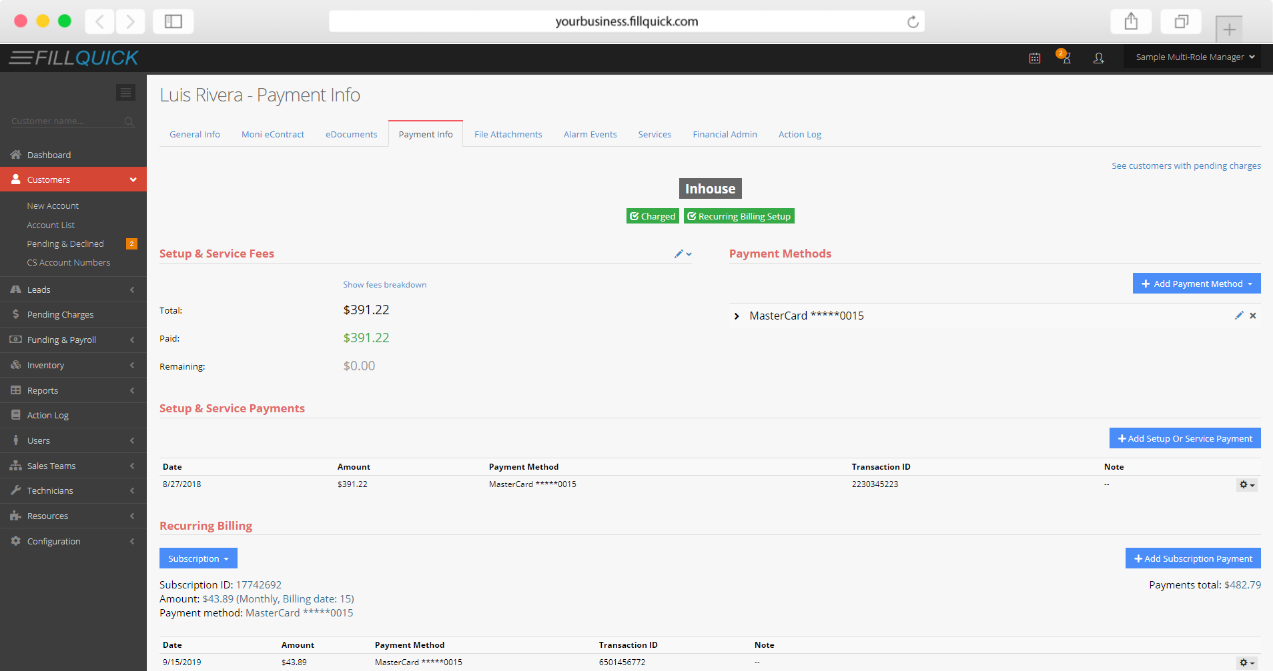Switch to the Financial Admin tab
The height and width of the screenshot is (671, 1273).
pos(724,134)
